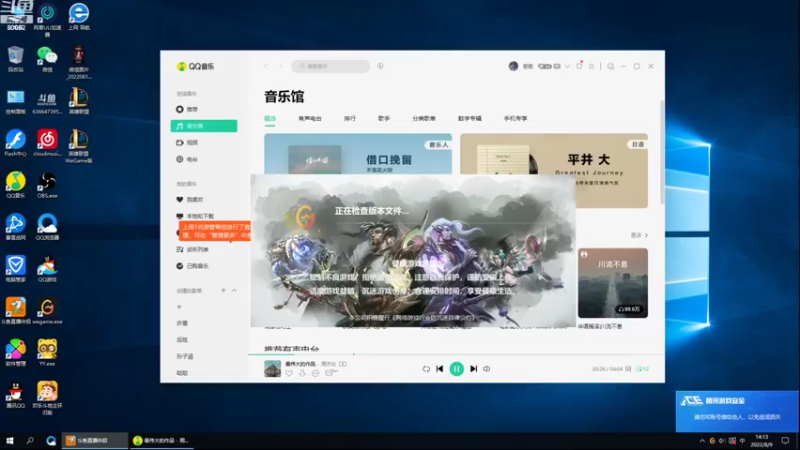Play the previous track
The height and width of the screenshot is (450, 800).
tap(440, 369)
